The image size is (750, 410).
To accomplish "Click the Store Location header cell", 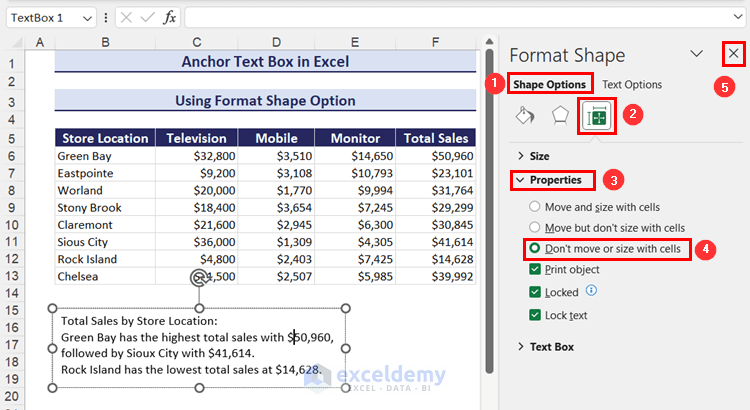I will [x=105, y=138].
